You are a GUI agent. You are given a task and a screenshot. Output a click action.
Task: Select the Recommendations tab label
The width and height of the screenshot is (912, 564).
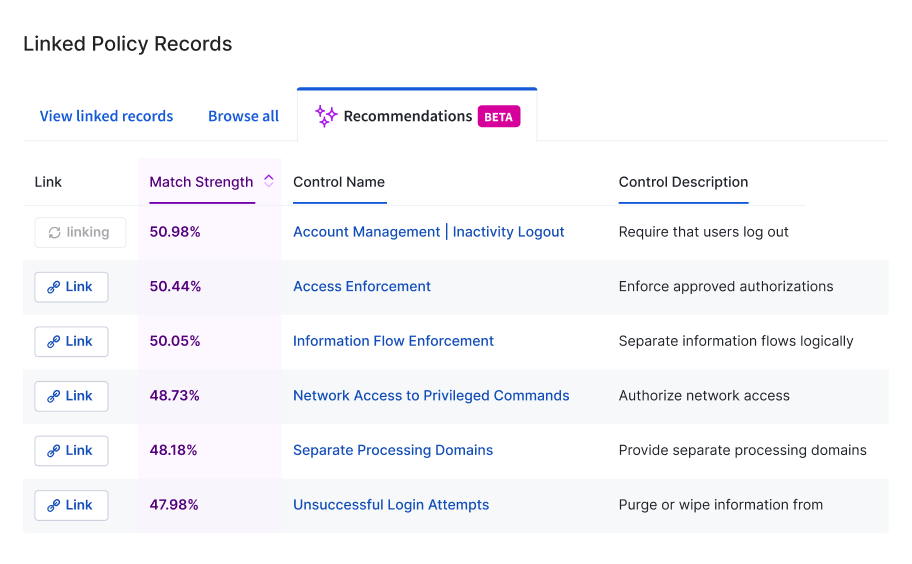pyautogui.click(x=408, y=116)
